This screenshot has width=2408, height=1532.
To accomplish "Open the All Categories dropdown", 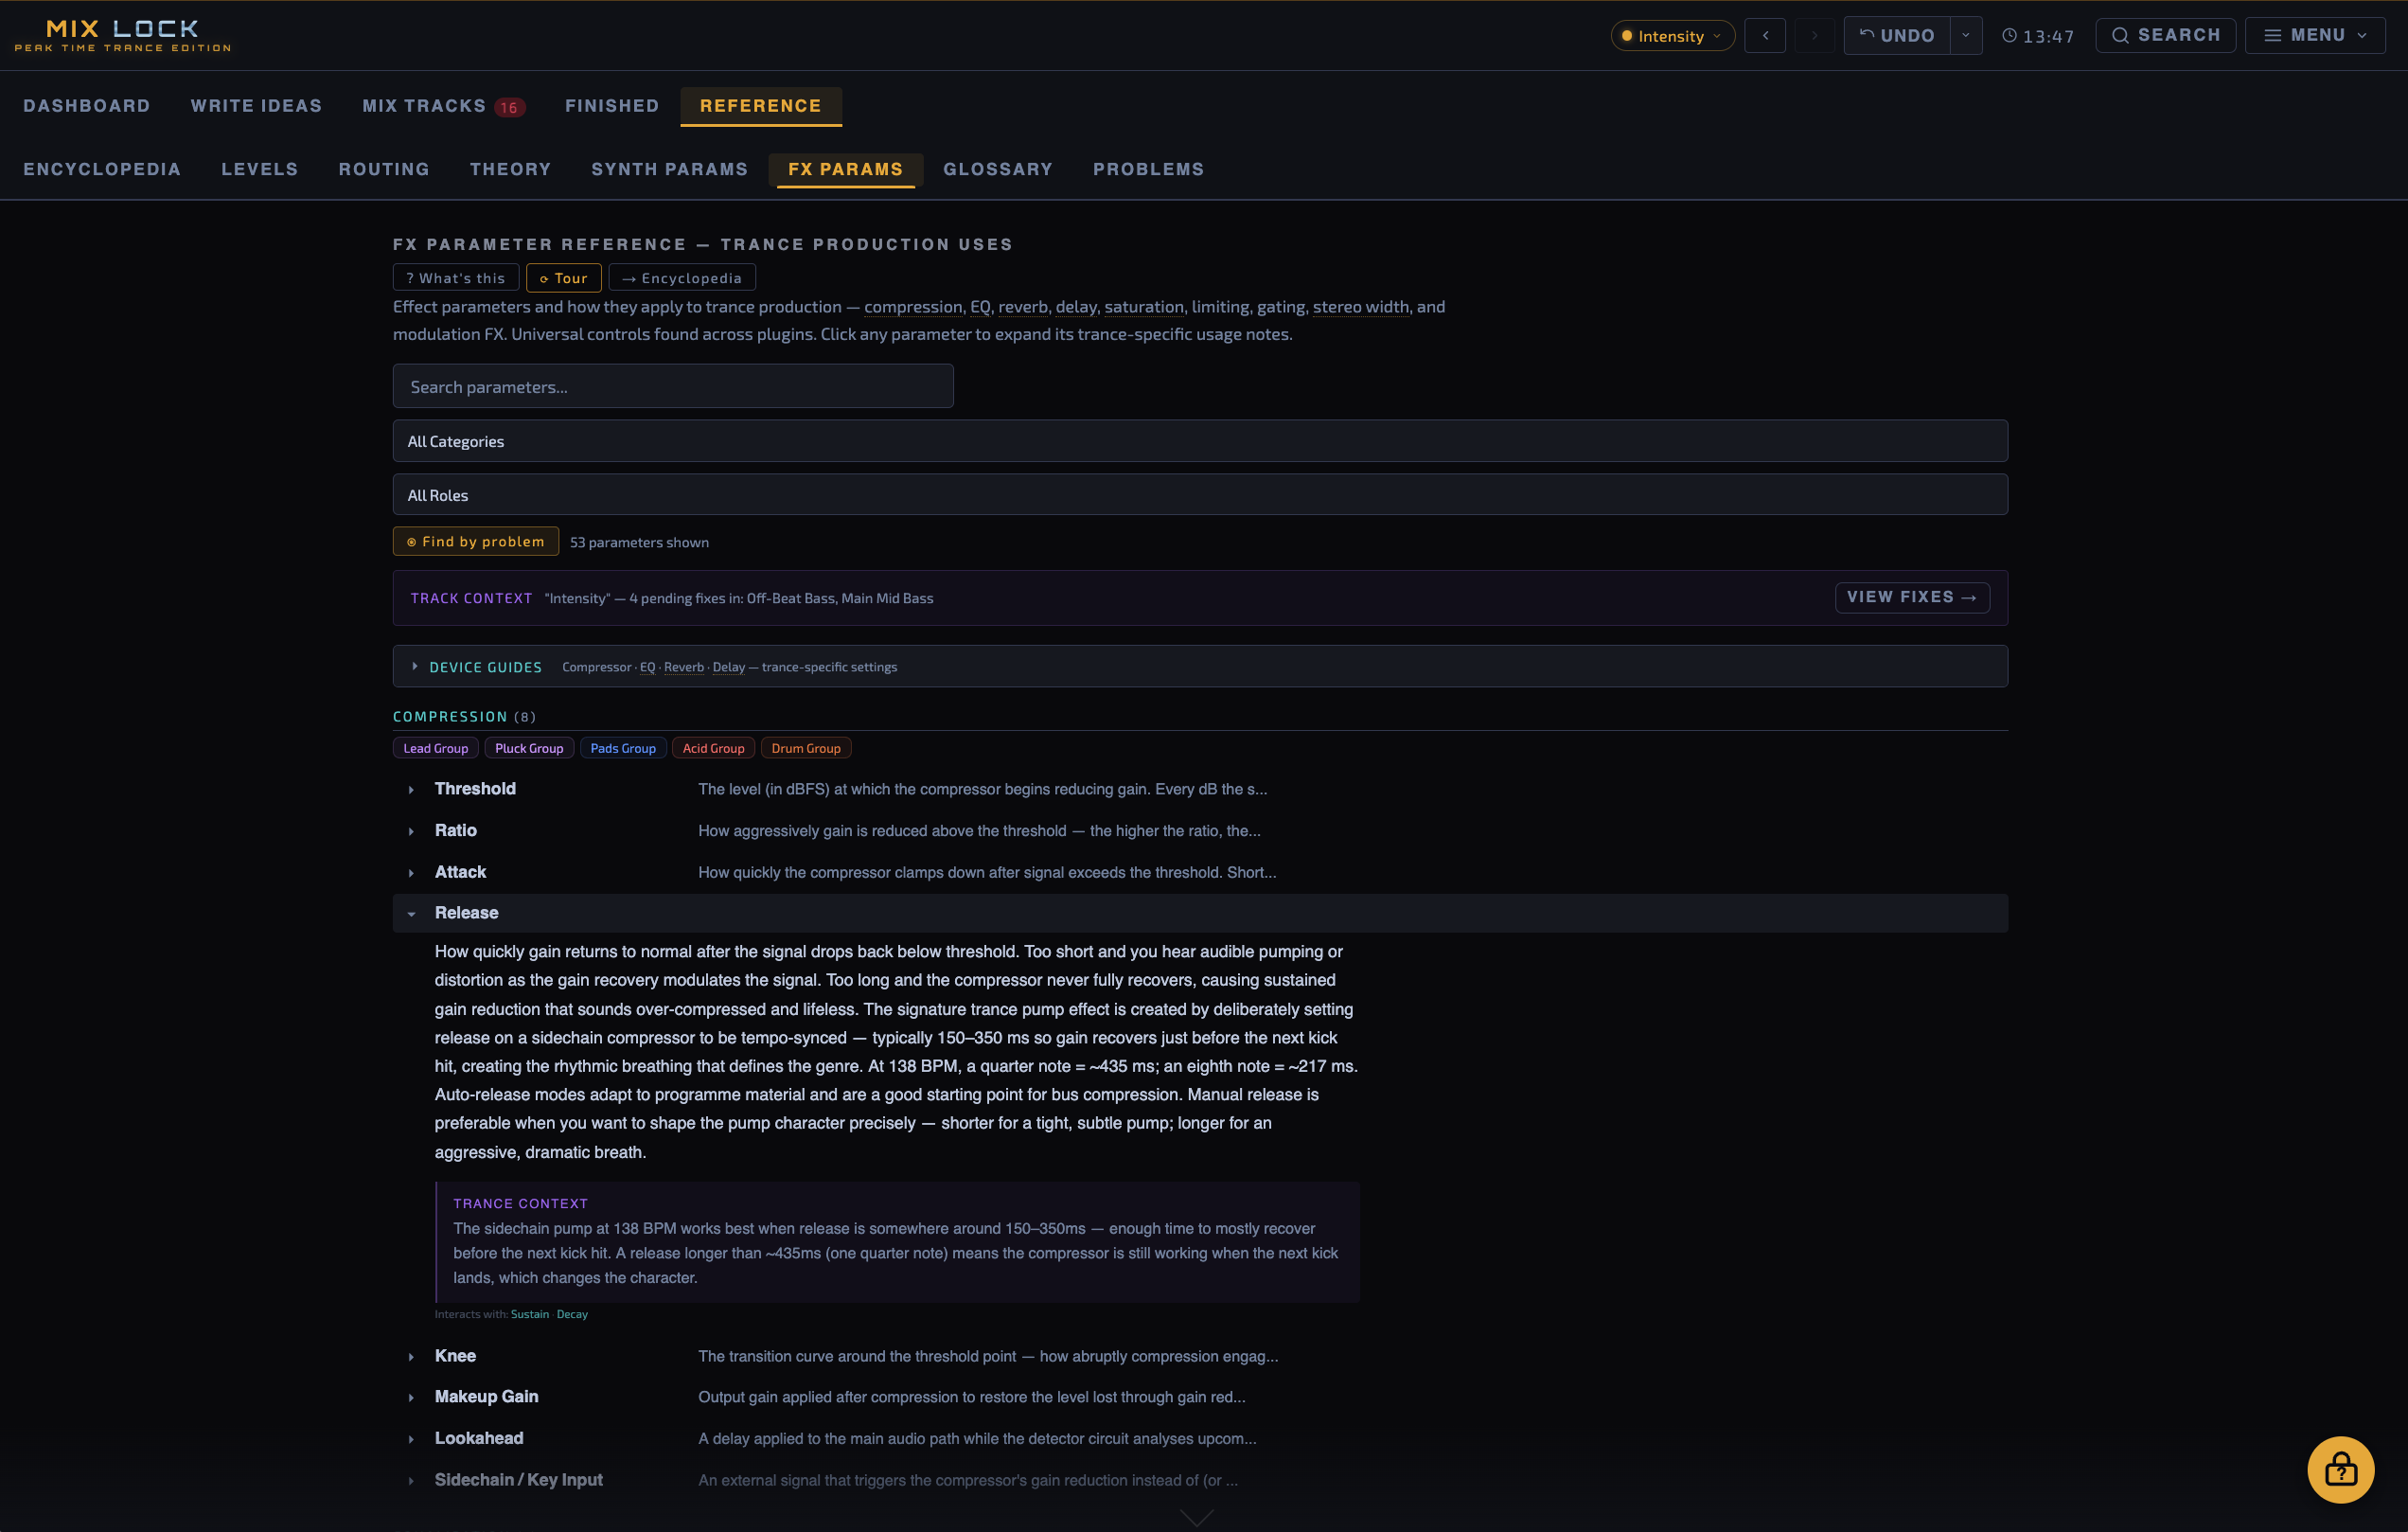I will (1199, 441).
